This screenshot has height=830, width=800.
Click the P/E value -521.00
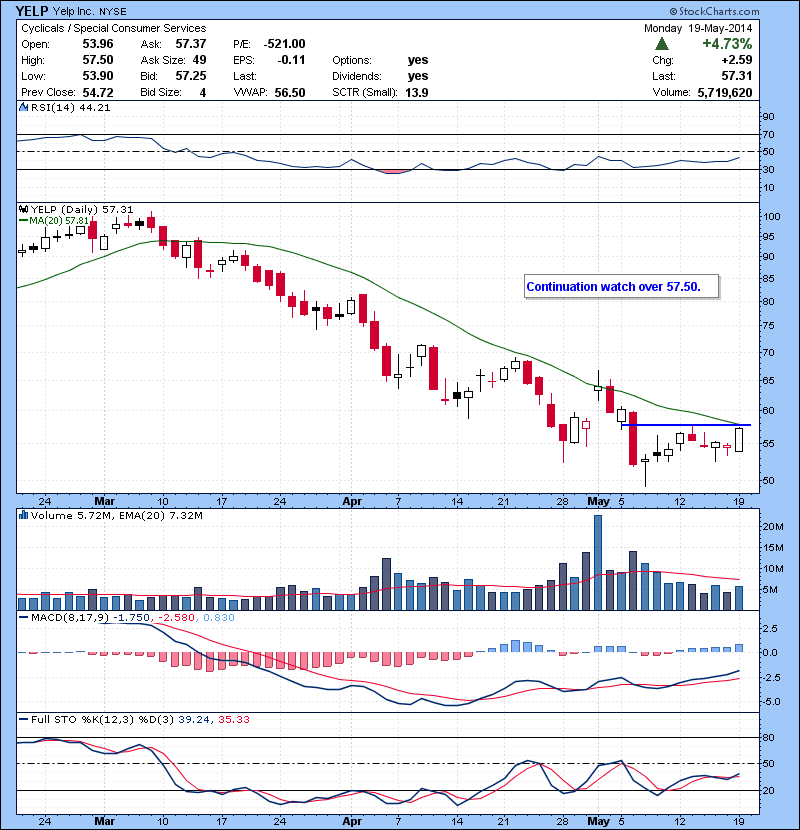284,44
